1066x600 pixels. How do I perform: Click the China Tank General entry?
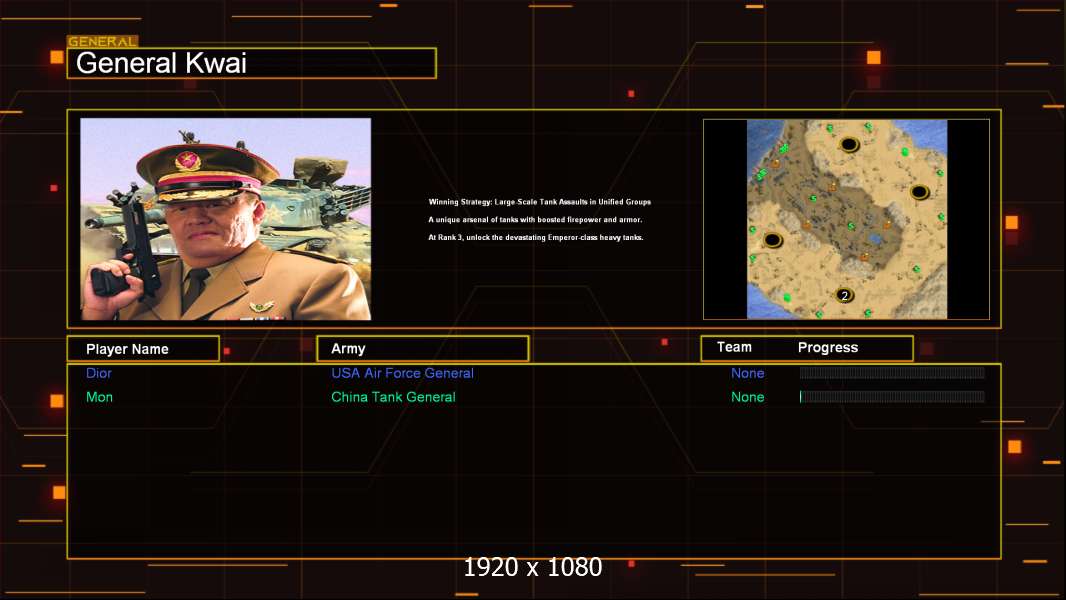393,397
